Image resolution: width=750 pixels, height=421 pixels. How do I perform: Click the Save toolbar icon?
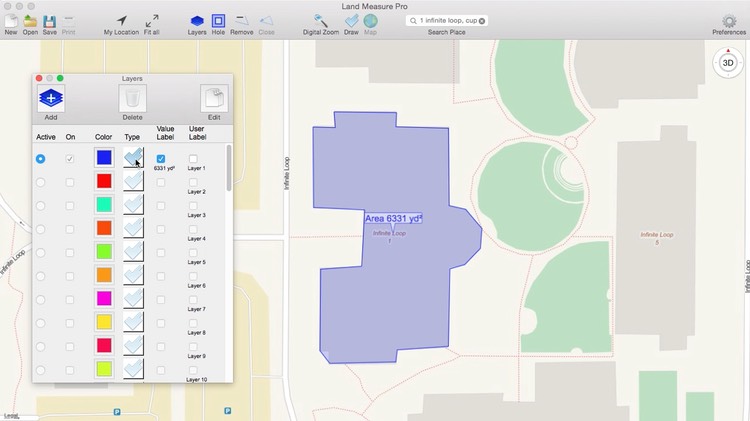[49, 20]
